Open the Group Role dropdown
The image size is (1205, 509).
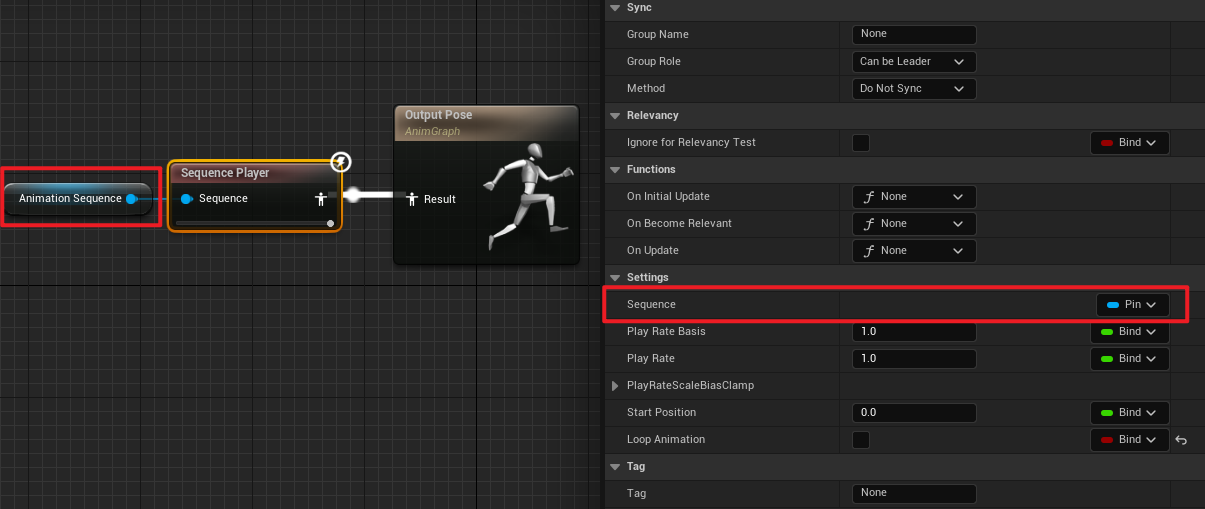coord(913,62)
